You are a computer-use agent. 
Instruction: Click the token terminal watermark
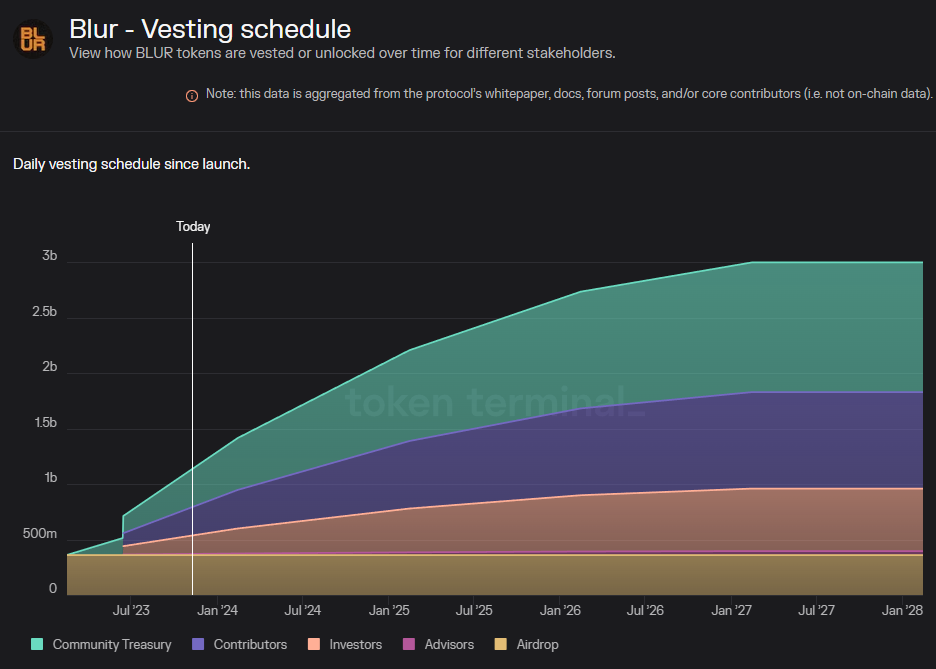489,402
